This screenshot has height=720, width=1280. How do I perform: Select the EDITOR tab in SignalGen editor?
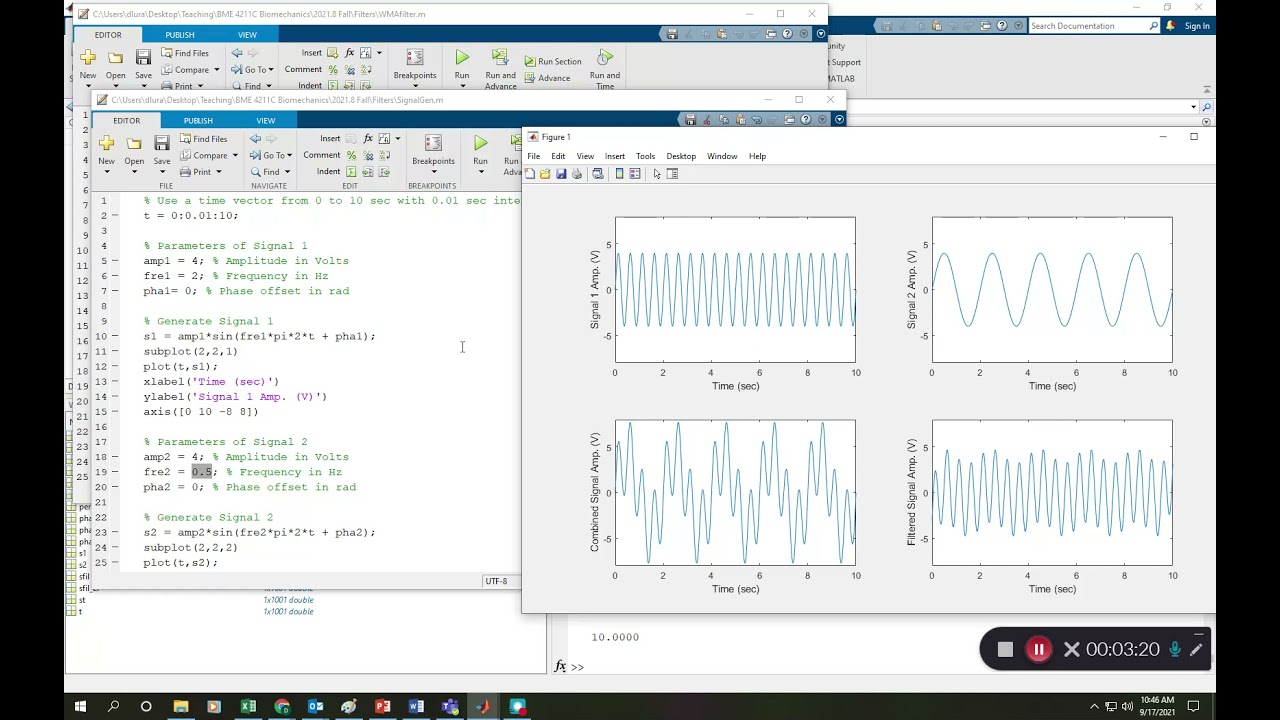click(127, 120)
